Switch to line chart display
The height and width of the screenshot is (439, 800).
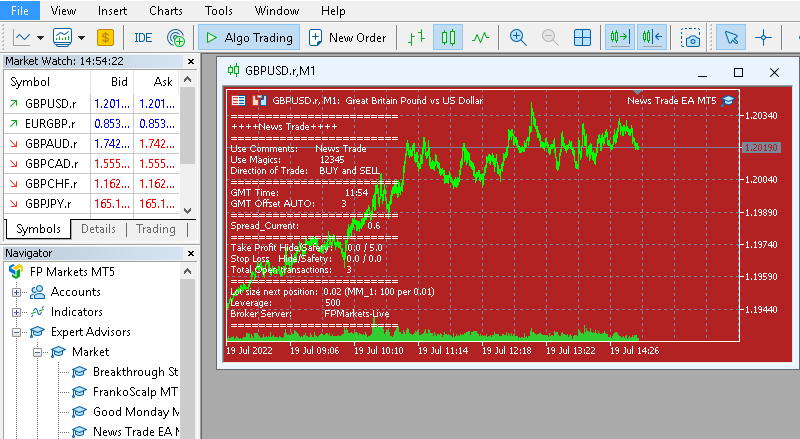pyautogui.click(x=480, y=37)
